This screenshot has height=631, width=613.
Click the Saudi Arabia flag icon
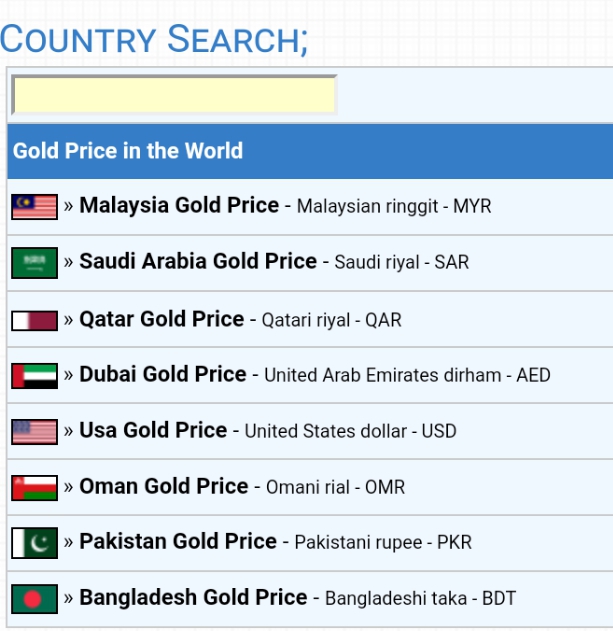(34, 263)
